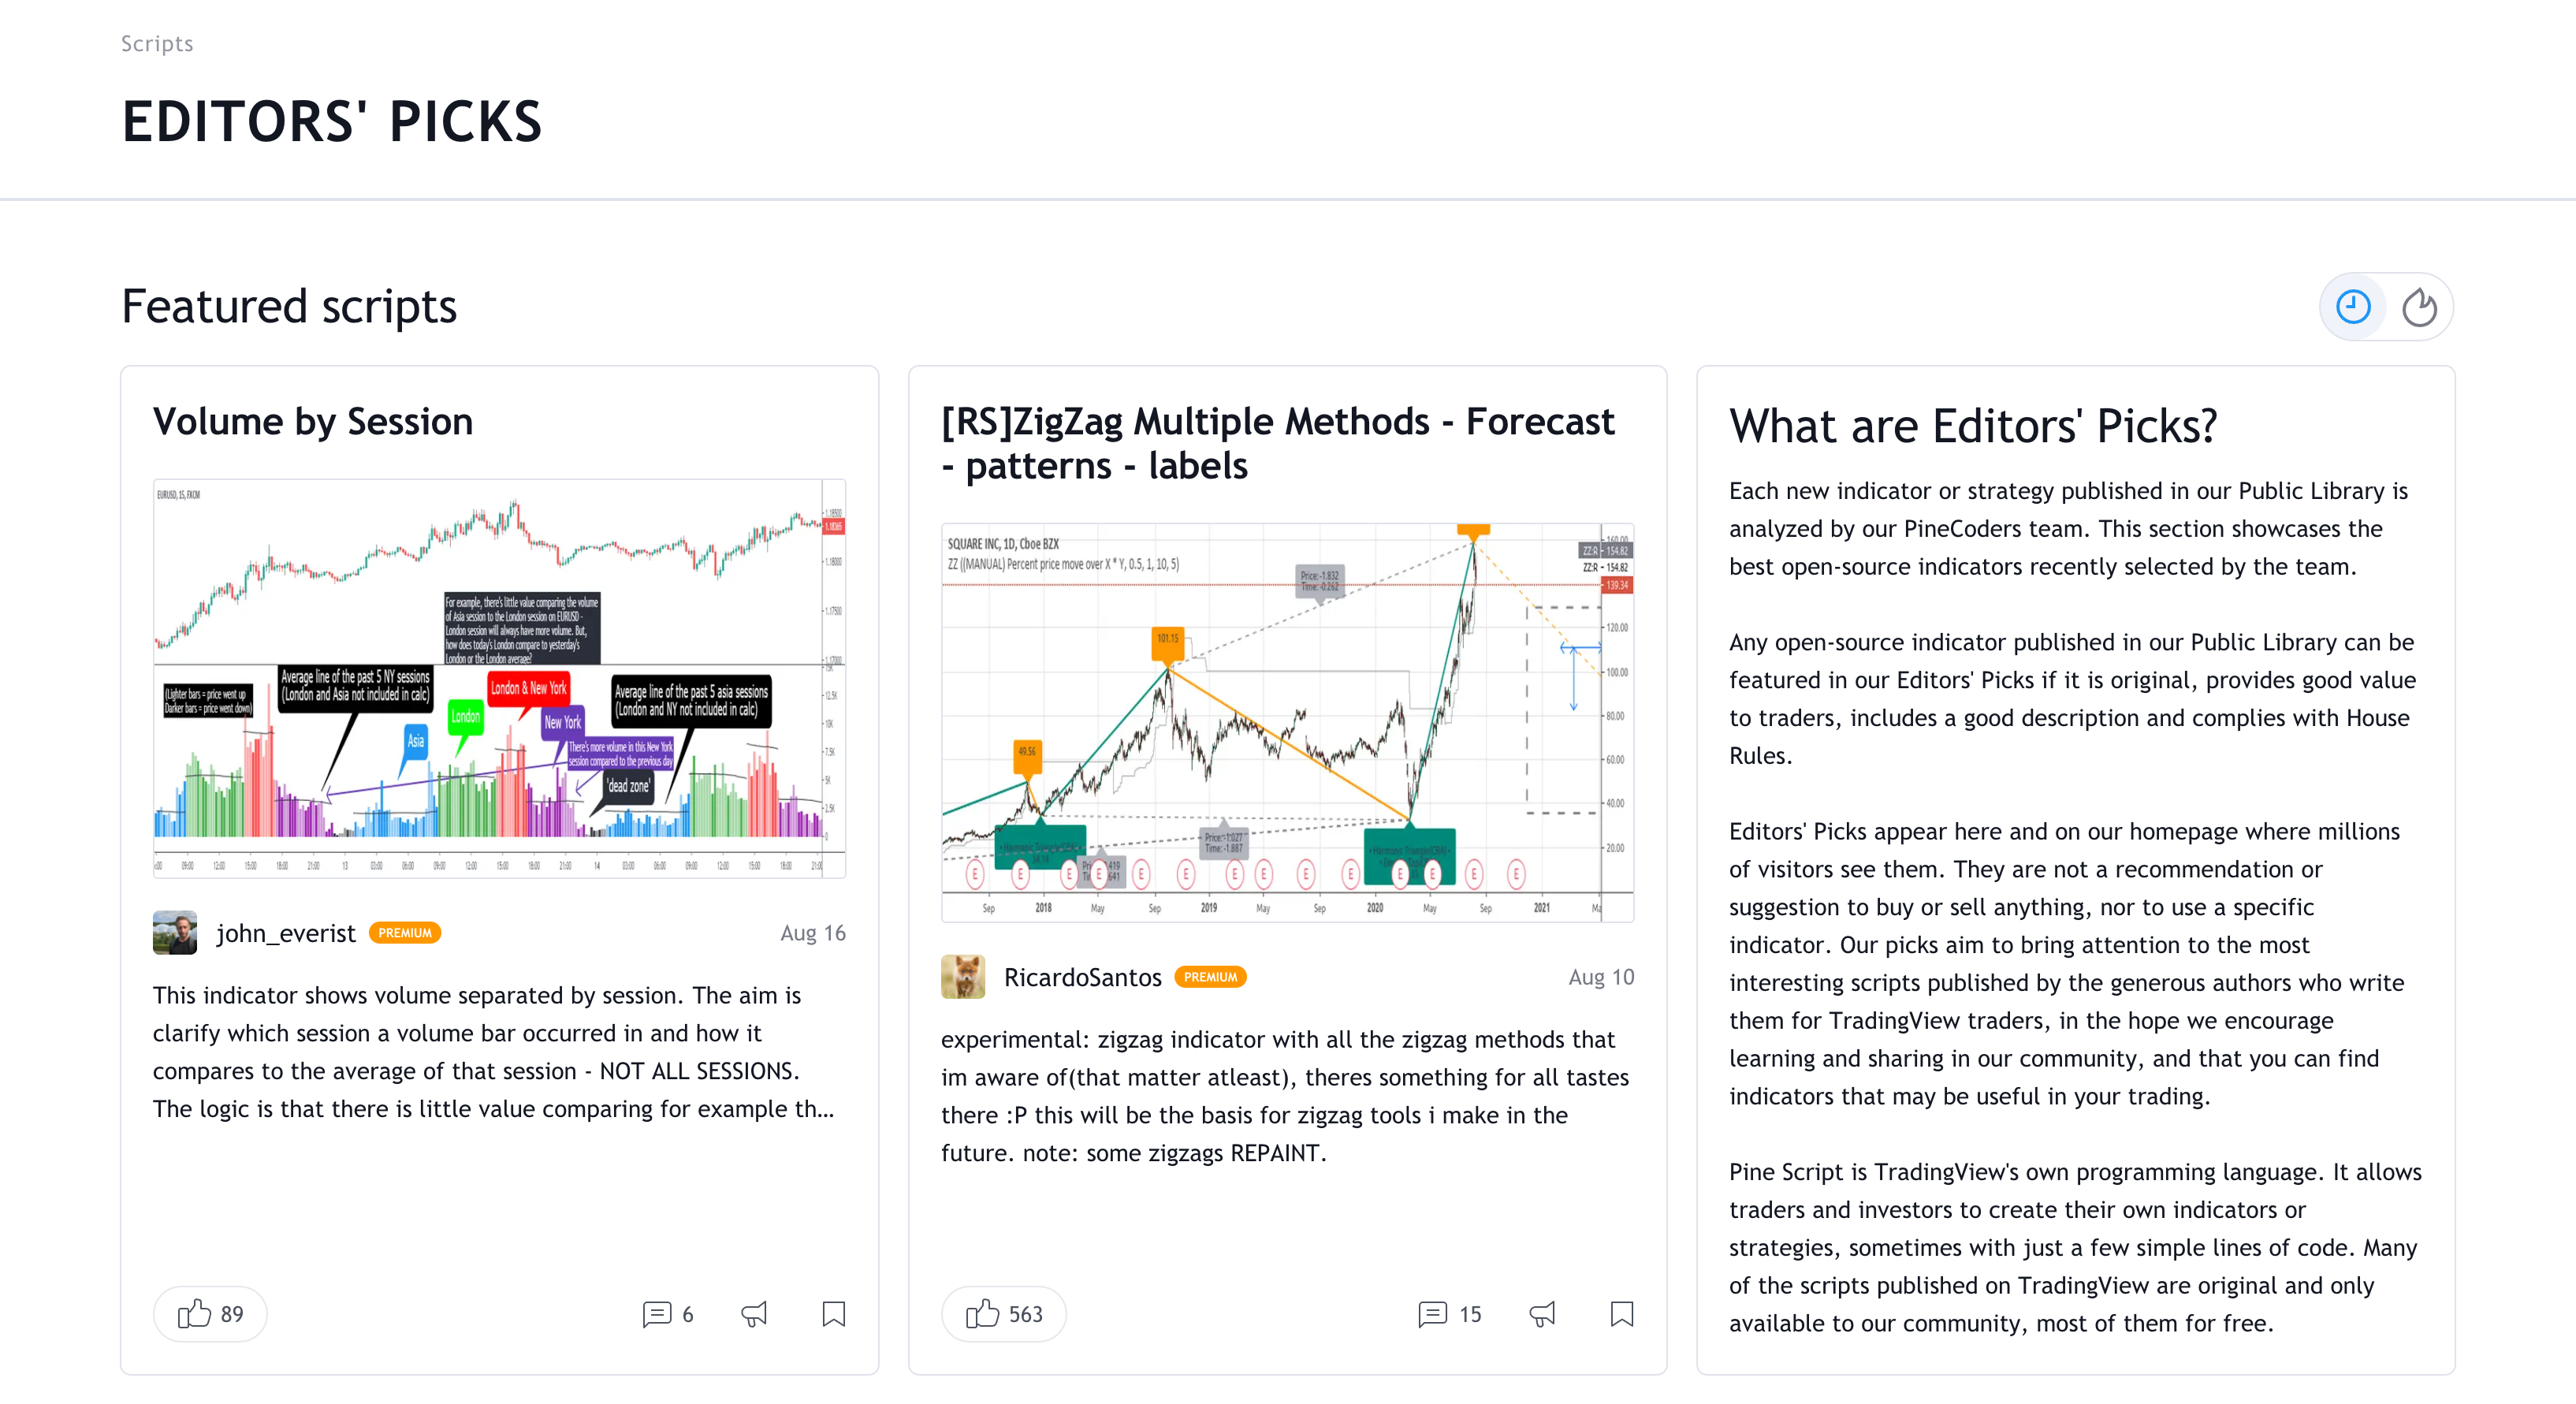Click john_everist avatar picture
2576x1404 pixels.
click(175, 933)
